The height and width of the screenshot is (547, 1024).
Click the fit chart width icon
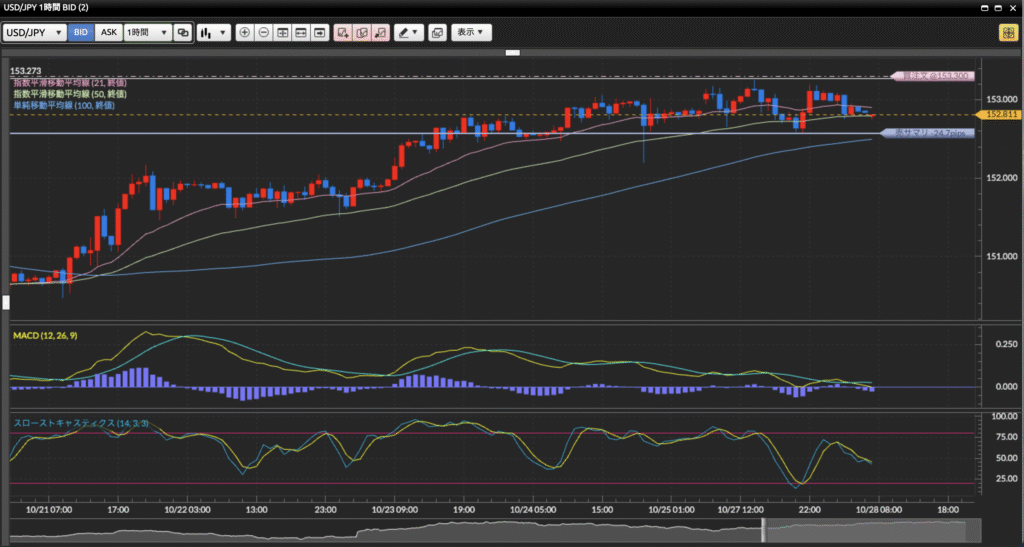click(301, 32)
